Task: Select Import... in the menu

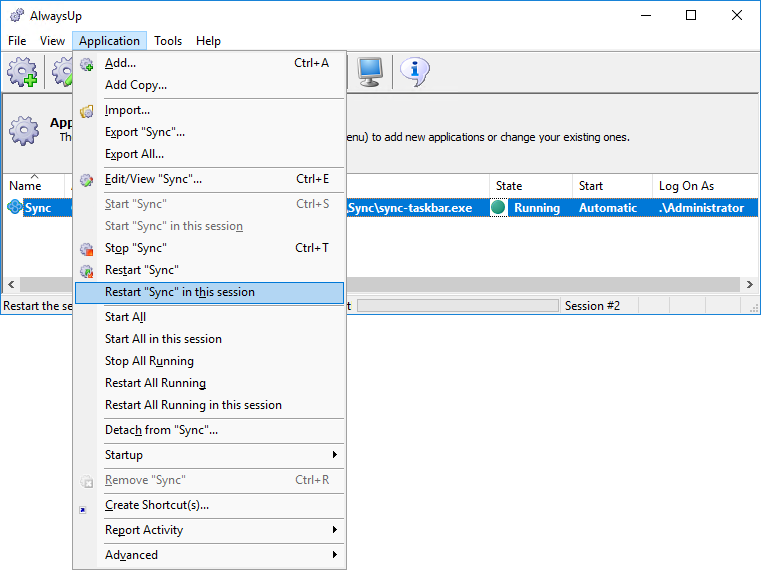Action: click(210, 110)
